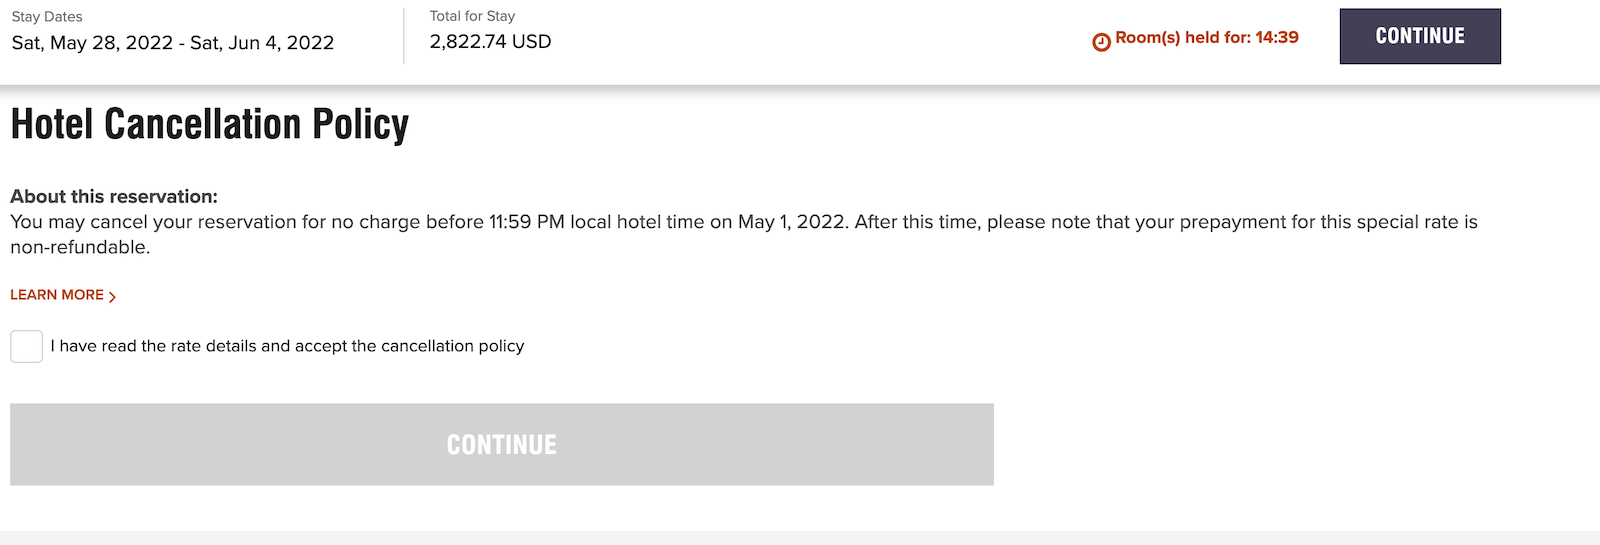
Task: Click the large gray CONTINUE button
Action: click(x=502, y=444)
